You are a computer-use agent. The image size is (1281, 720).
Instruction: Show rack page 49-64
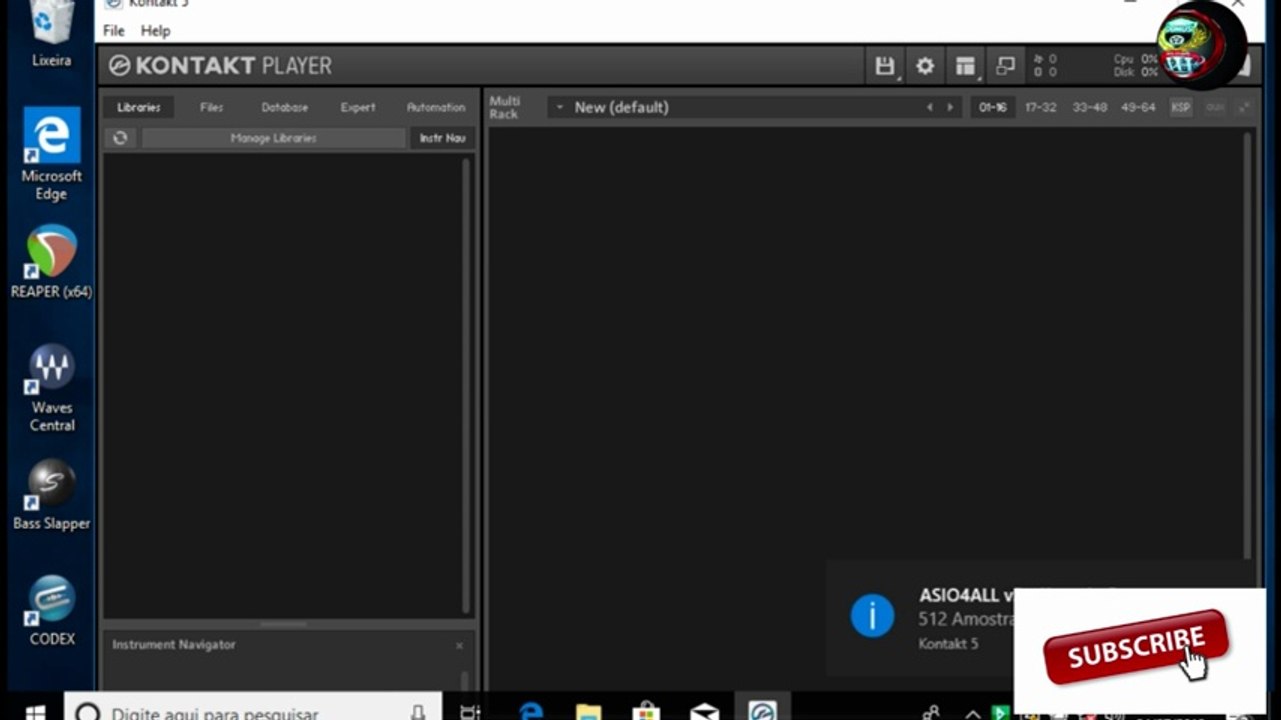(x=1138, y=107)
